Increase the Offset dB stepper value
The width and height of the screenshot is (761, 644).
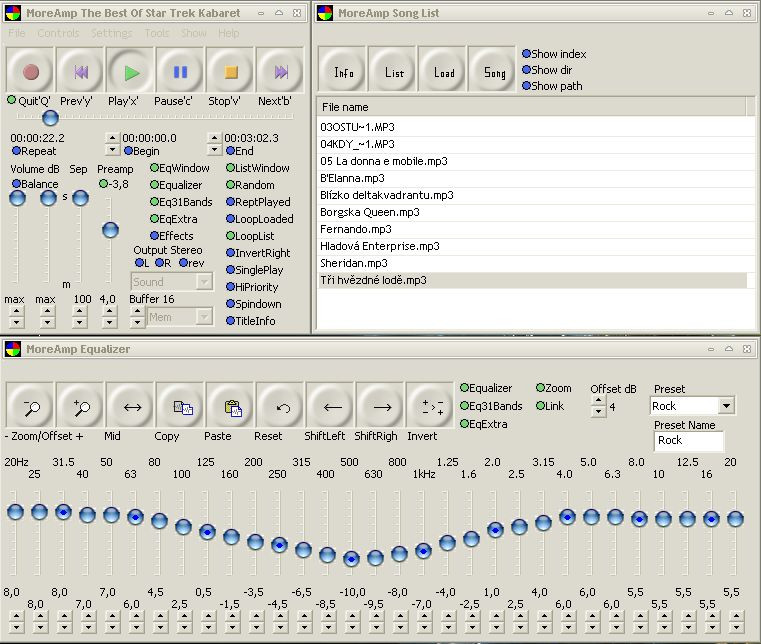tap(598, 400)
